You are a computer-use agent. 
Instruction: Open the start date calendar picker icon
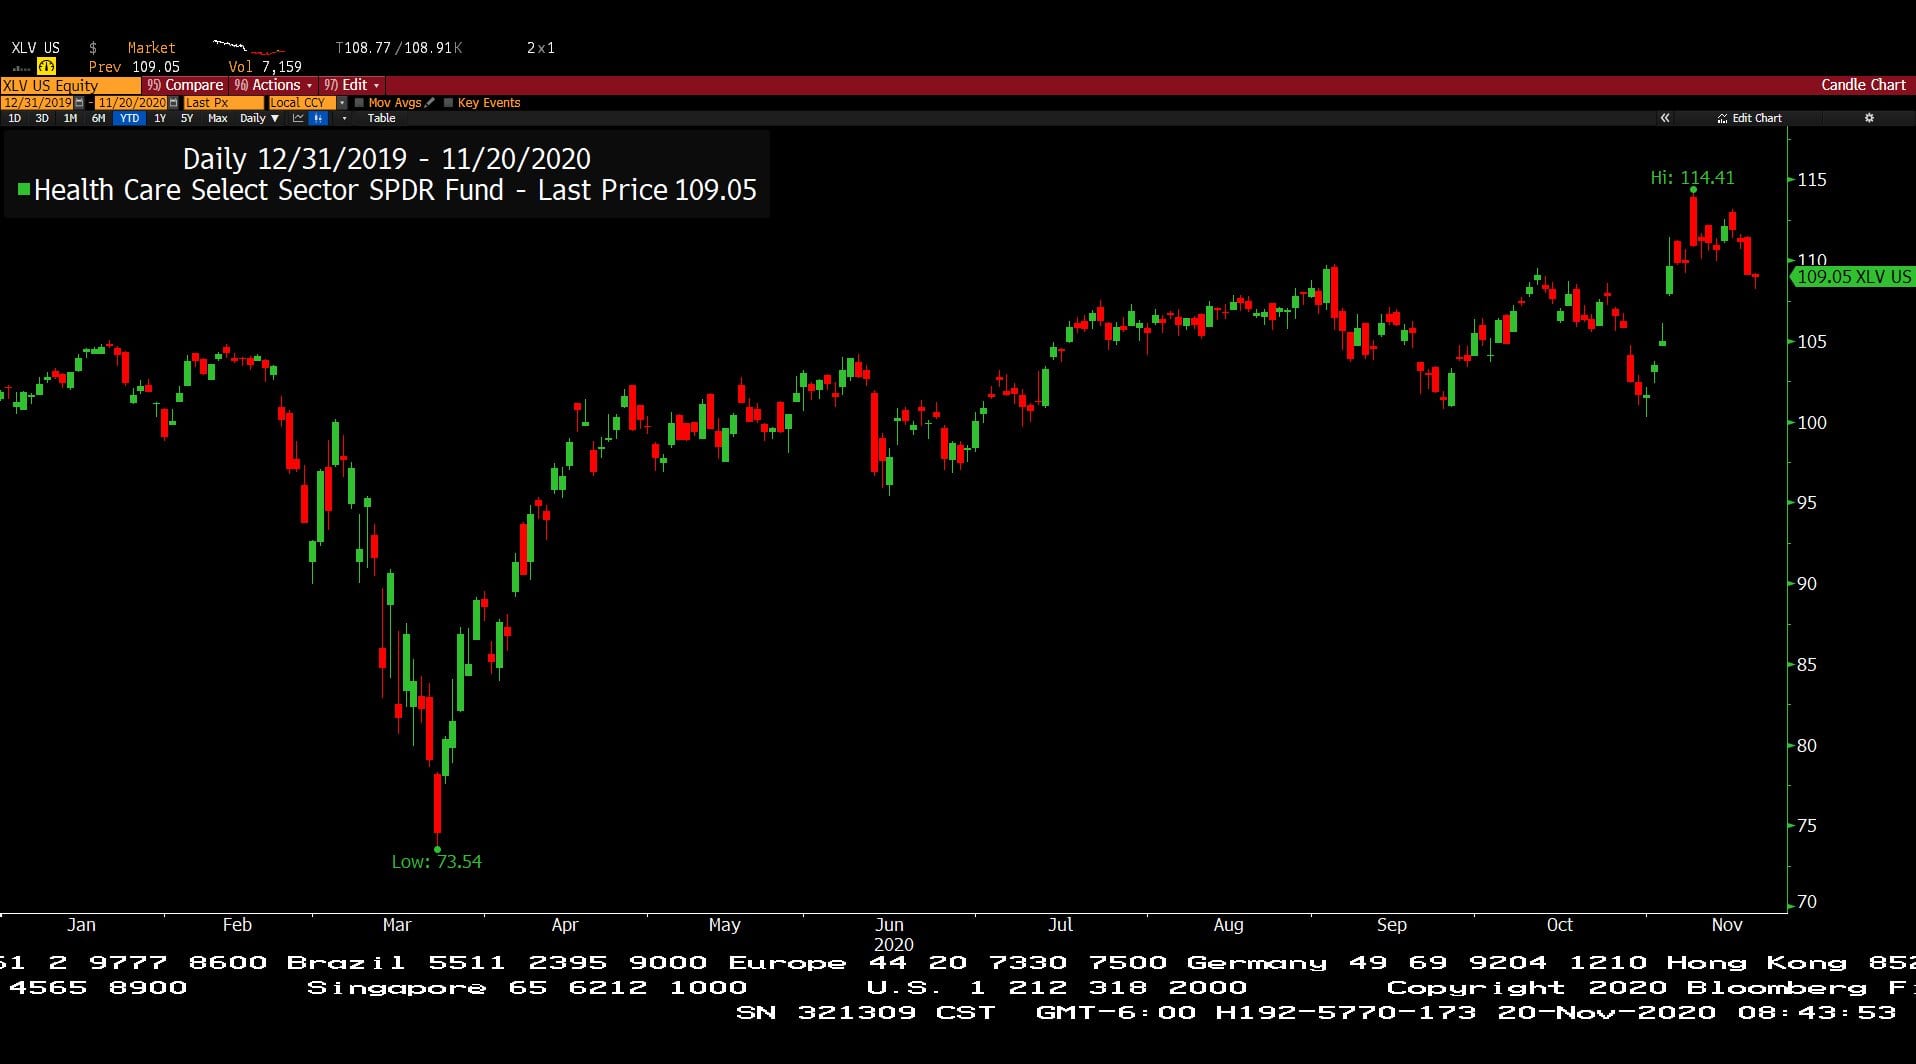tap(79, 103)
